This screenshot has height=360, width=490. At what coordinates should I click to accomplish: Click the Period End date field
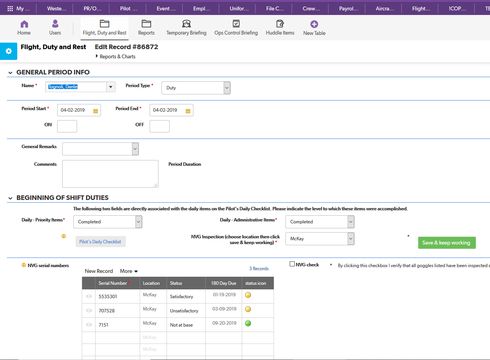point(171,110)
